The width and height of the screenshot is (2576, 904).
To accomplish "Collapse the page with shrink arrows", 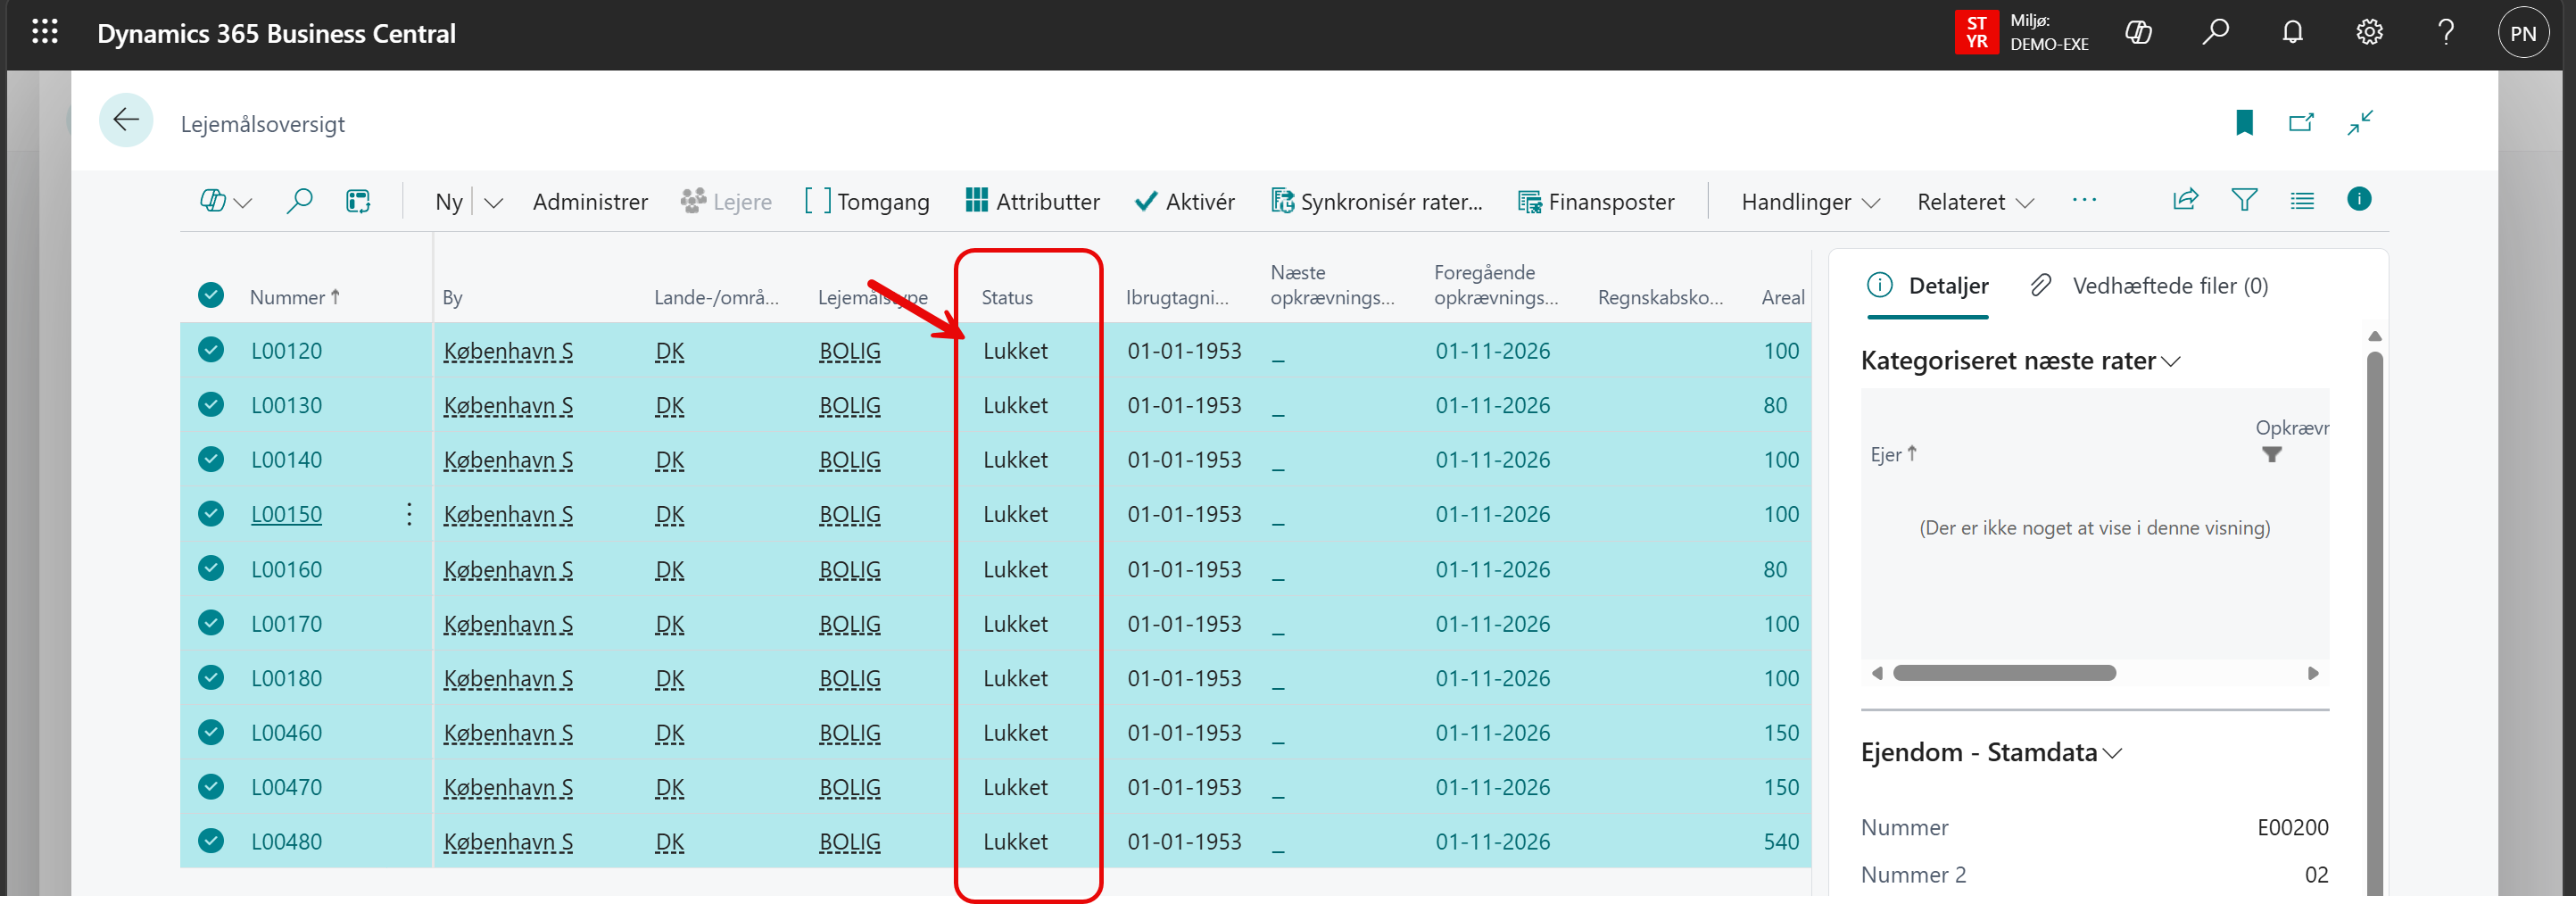I will click(x=2360, y=123).
